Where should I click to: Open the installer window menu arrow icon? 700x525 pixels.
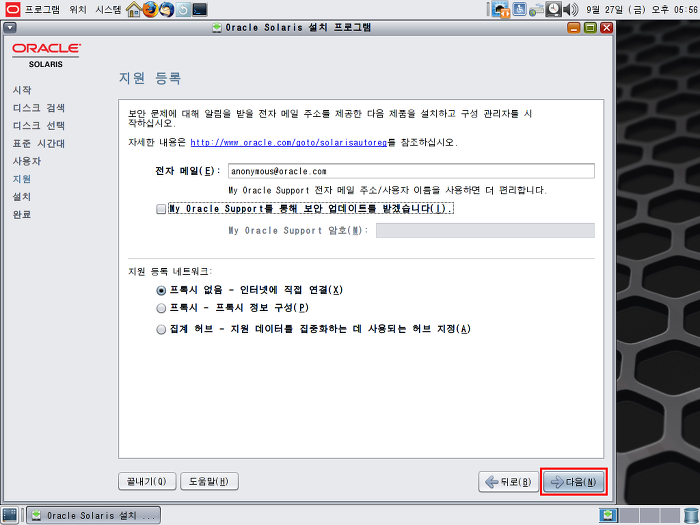pos(10,28)
